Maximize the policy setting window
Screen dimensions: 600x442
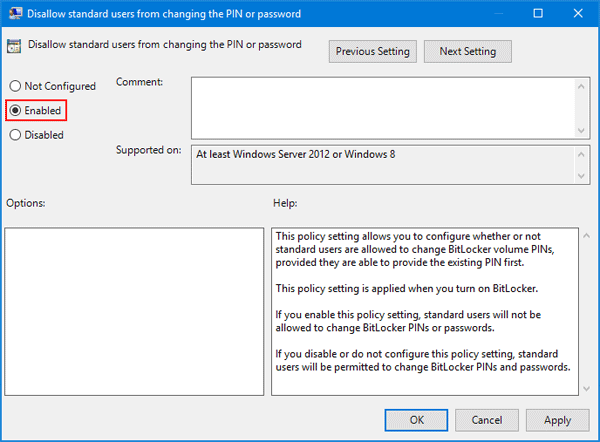point(537,14)
